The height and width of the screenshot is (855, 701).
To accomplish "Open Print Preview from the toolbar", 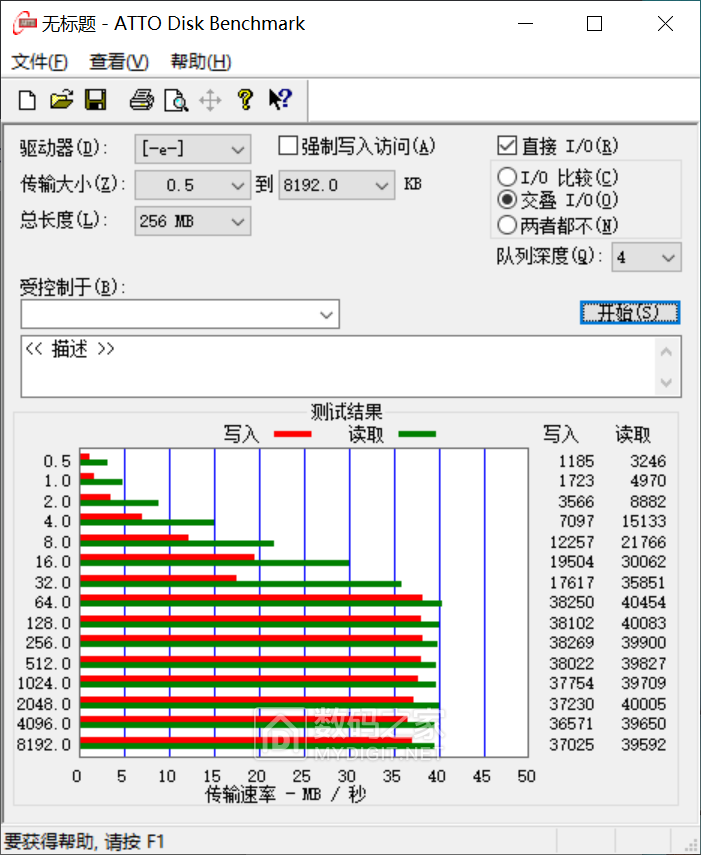I will [176, 100].
